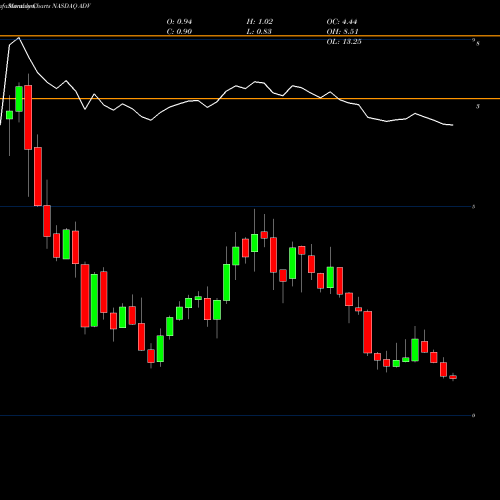
Task: Click the 'NASDAQ ADV' chart title
Action: point(71,6)
